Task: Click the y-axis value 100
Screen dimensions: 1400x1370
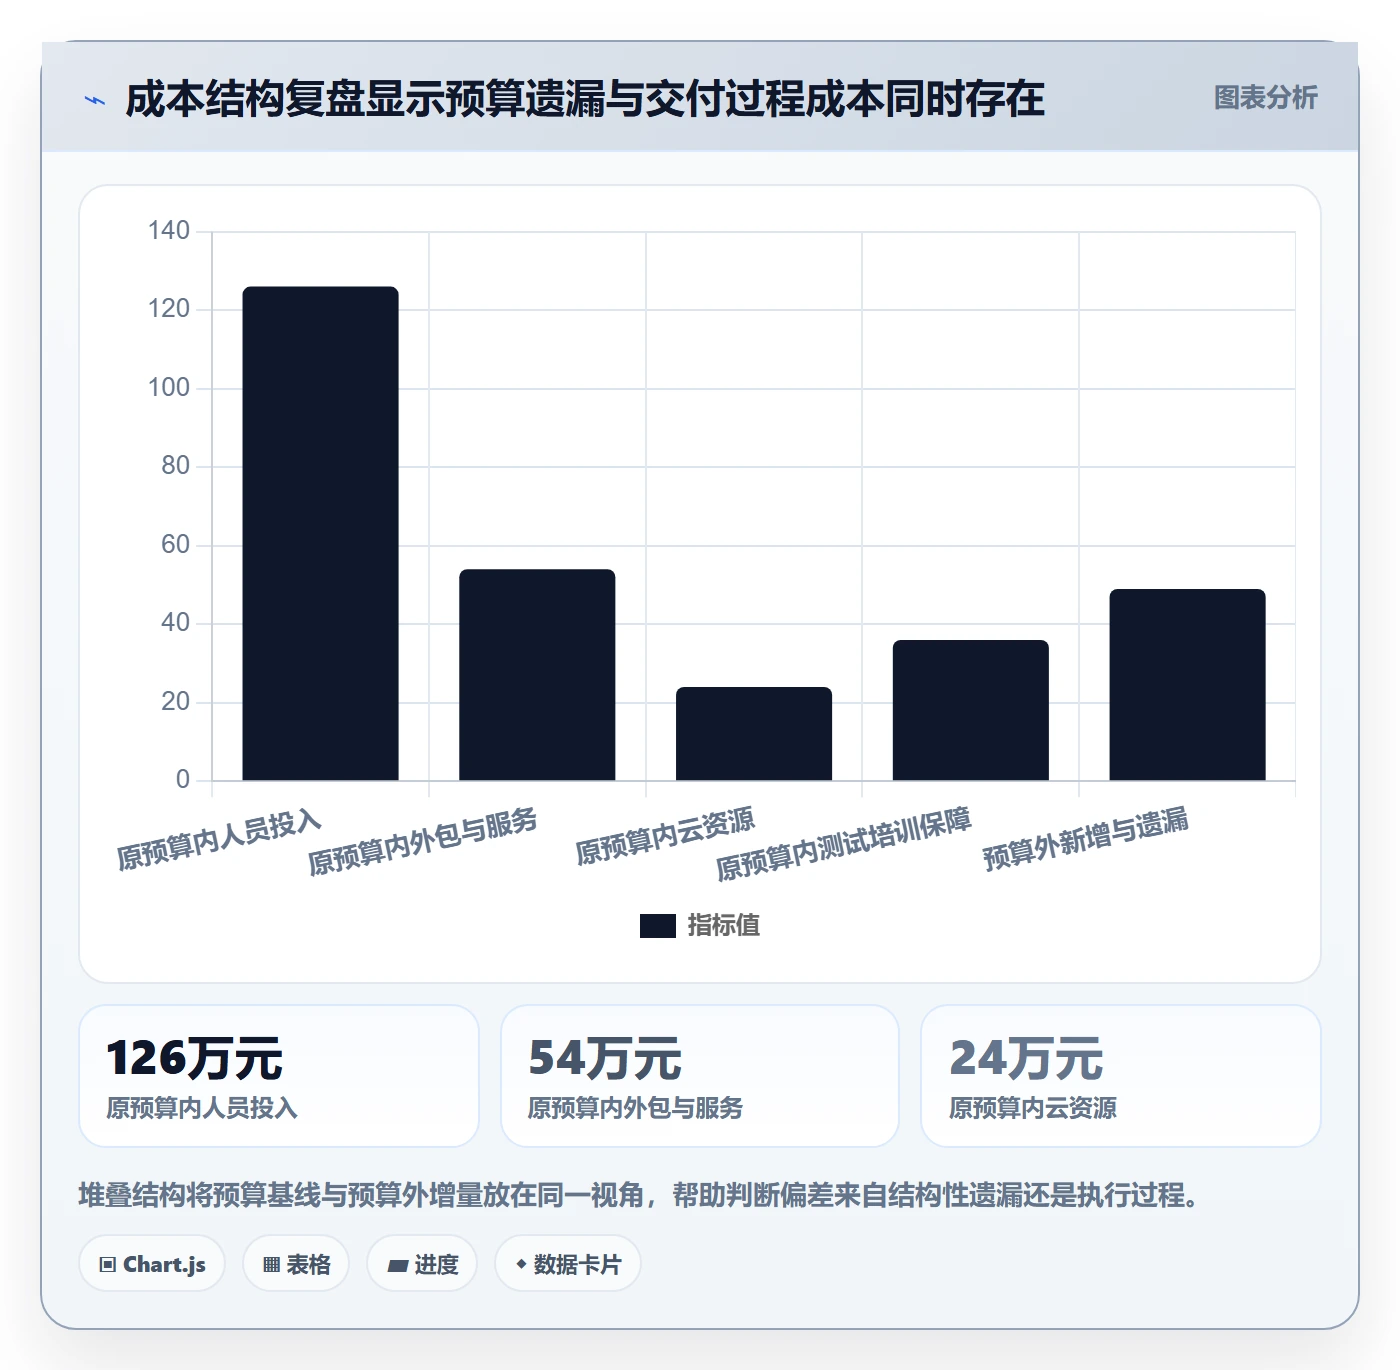Action: [169, 388]
